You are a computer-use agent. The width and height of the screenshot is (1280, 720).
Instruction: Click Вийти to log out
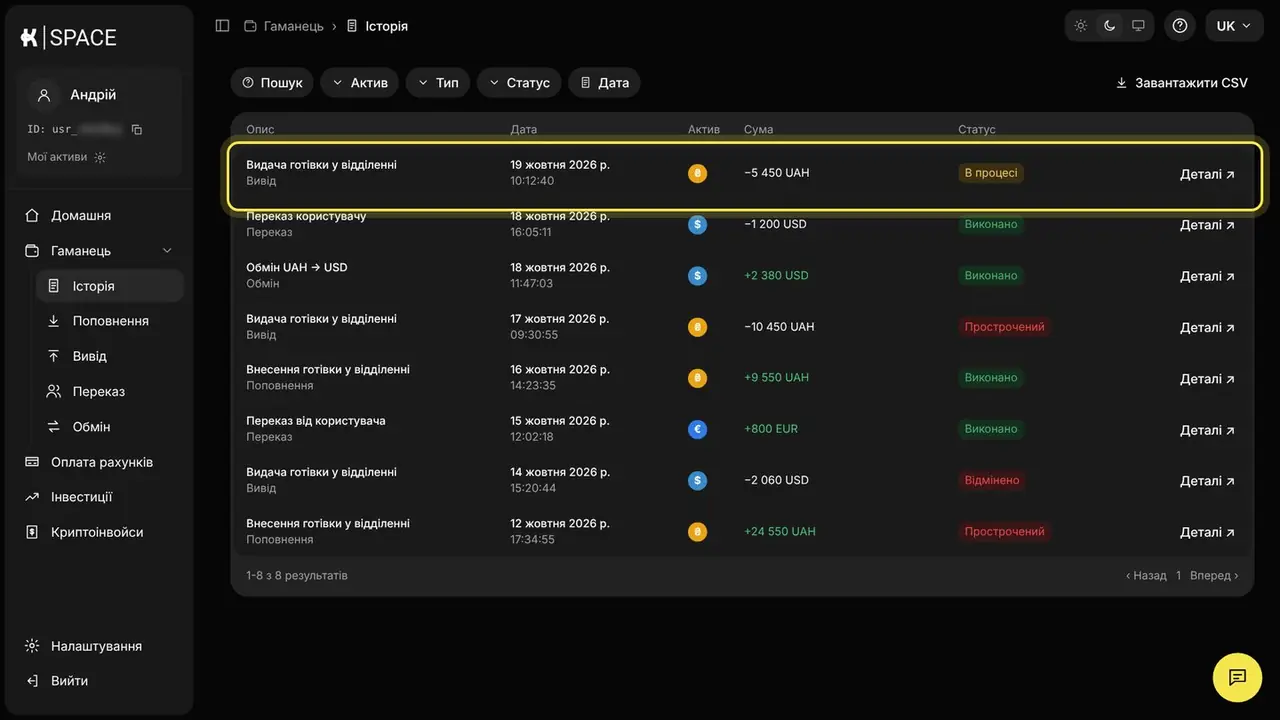pyautogui.click(x=69, y=681)
